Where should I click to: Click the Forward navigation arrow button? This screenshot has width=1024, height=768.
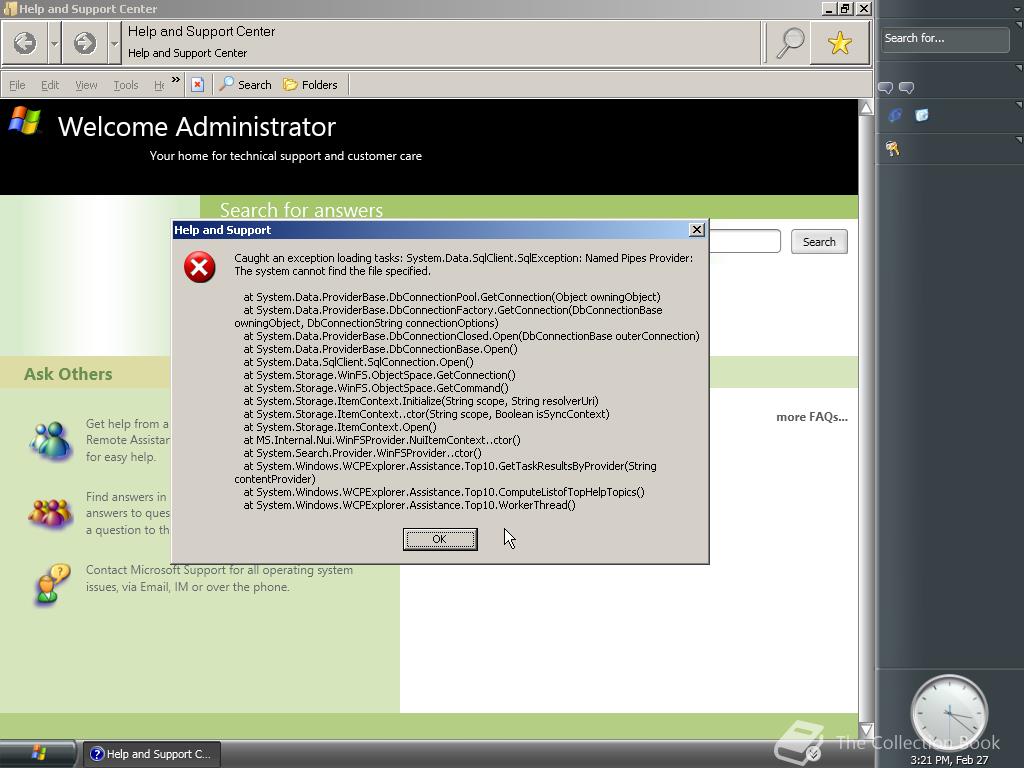(x=84, y=43)
